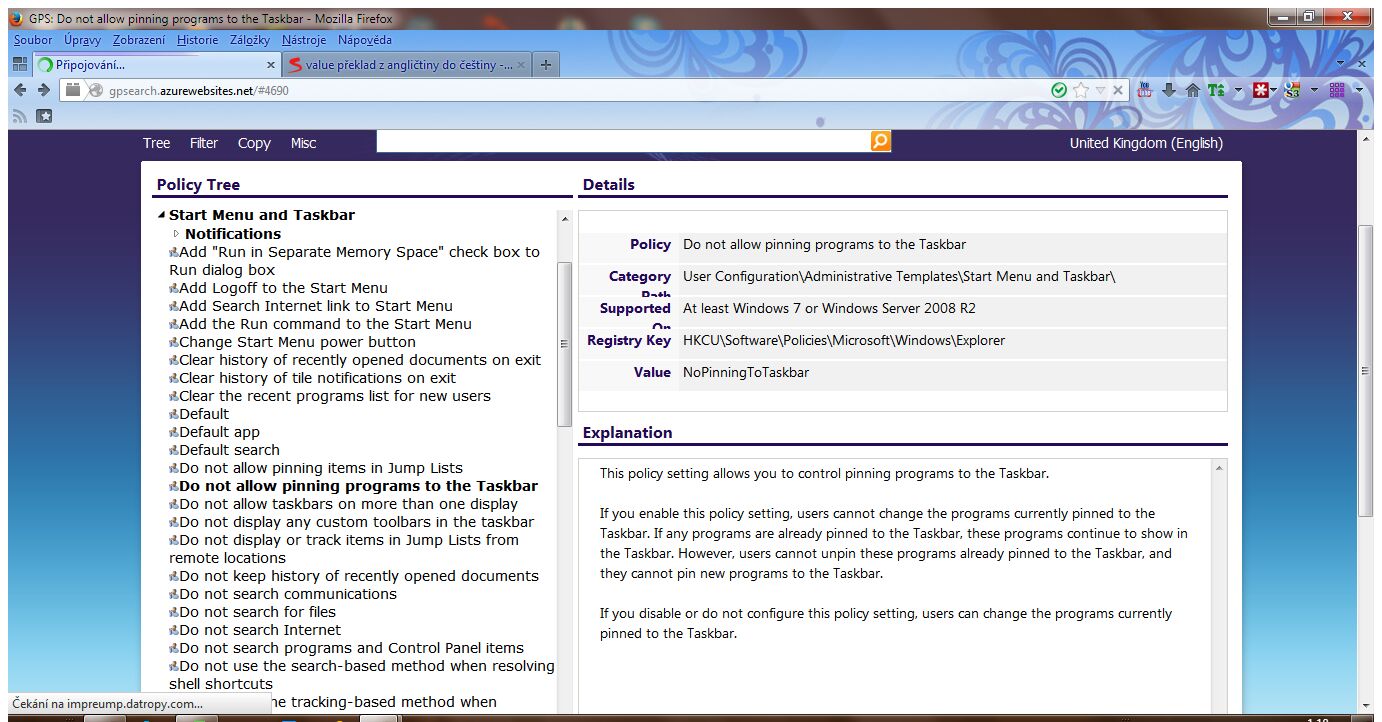1382x722 pixels.
Task: Select 'Add Search Internet link to Start Menu'
Action: point(316,306)
